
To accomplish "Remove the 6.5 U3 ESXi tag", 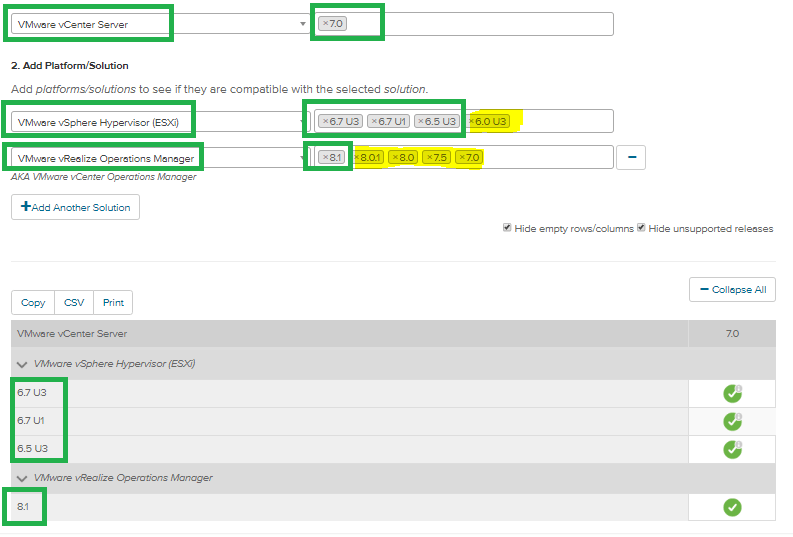I will pyautogui.click(x=421, y=121).
